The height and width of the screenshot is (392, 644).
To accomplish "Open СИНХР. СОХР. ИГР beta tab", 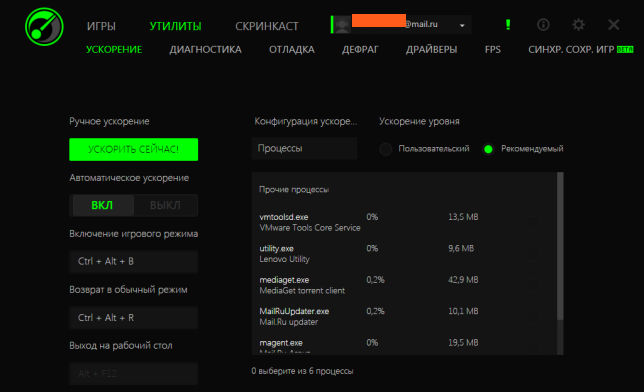I will [580, 50].
